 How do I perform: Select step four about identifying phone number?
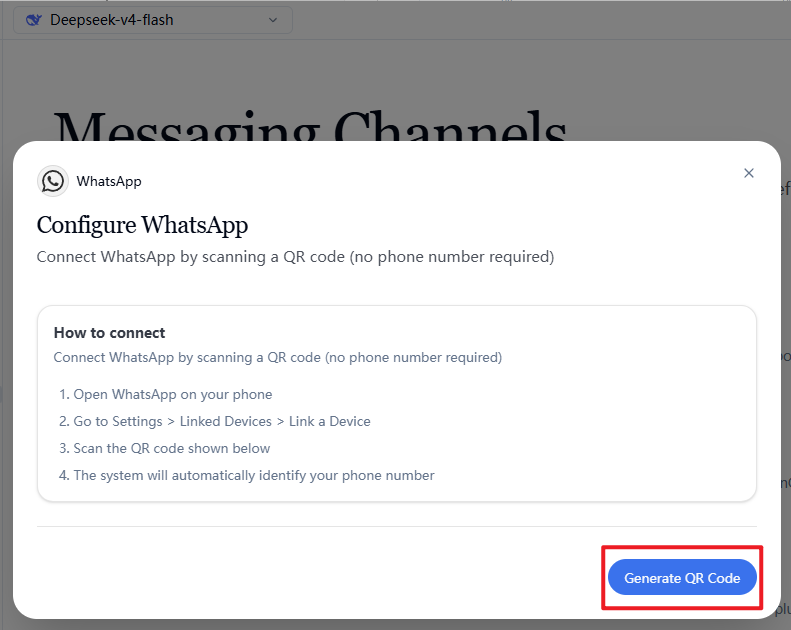pyautogui.click(x=247, y=476)
